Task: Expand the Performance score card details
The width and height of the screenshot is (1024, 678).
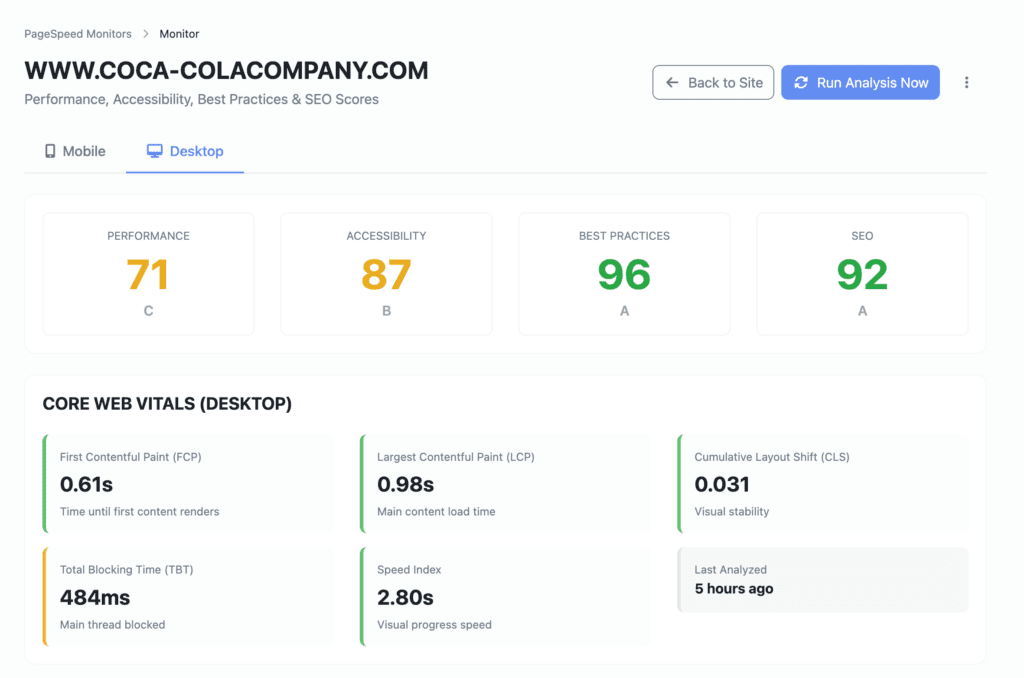Action: tap(148, 273)
